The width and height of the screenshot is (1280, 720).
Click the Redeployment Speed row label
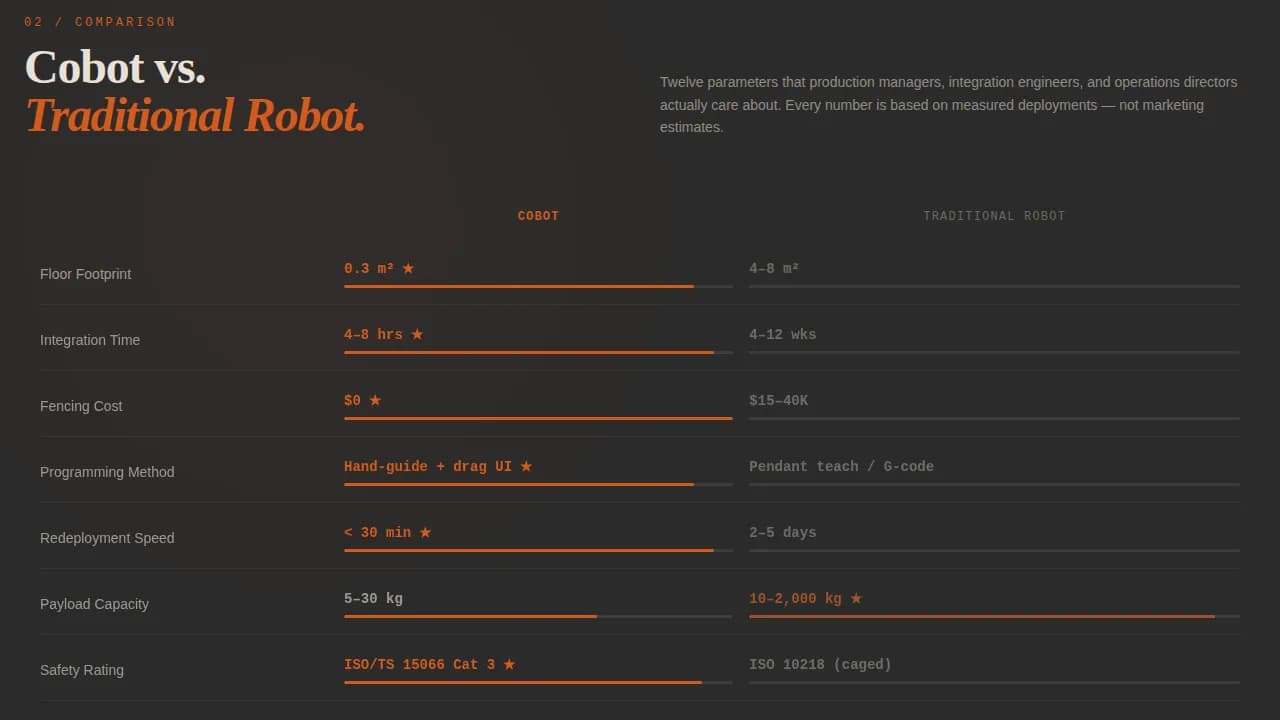[x=107, y=537]
